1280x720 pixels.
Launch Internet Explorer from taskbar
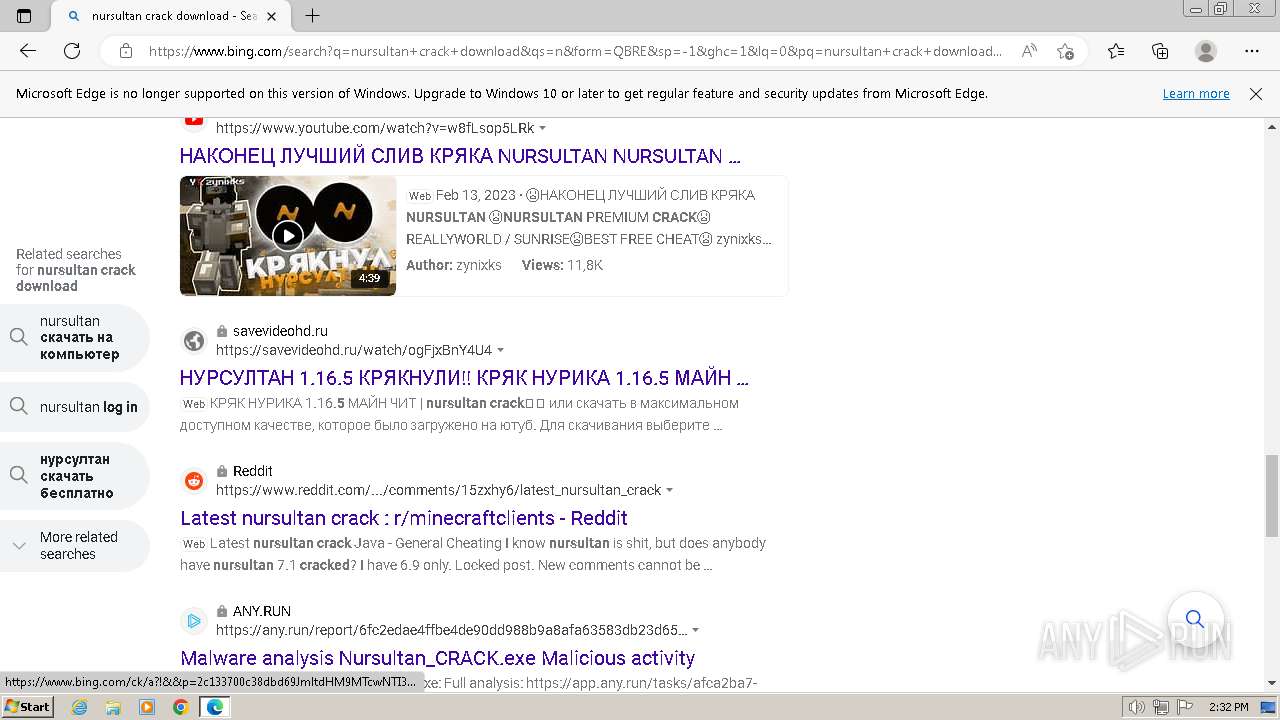[x=79, y=707]
